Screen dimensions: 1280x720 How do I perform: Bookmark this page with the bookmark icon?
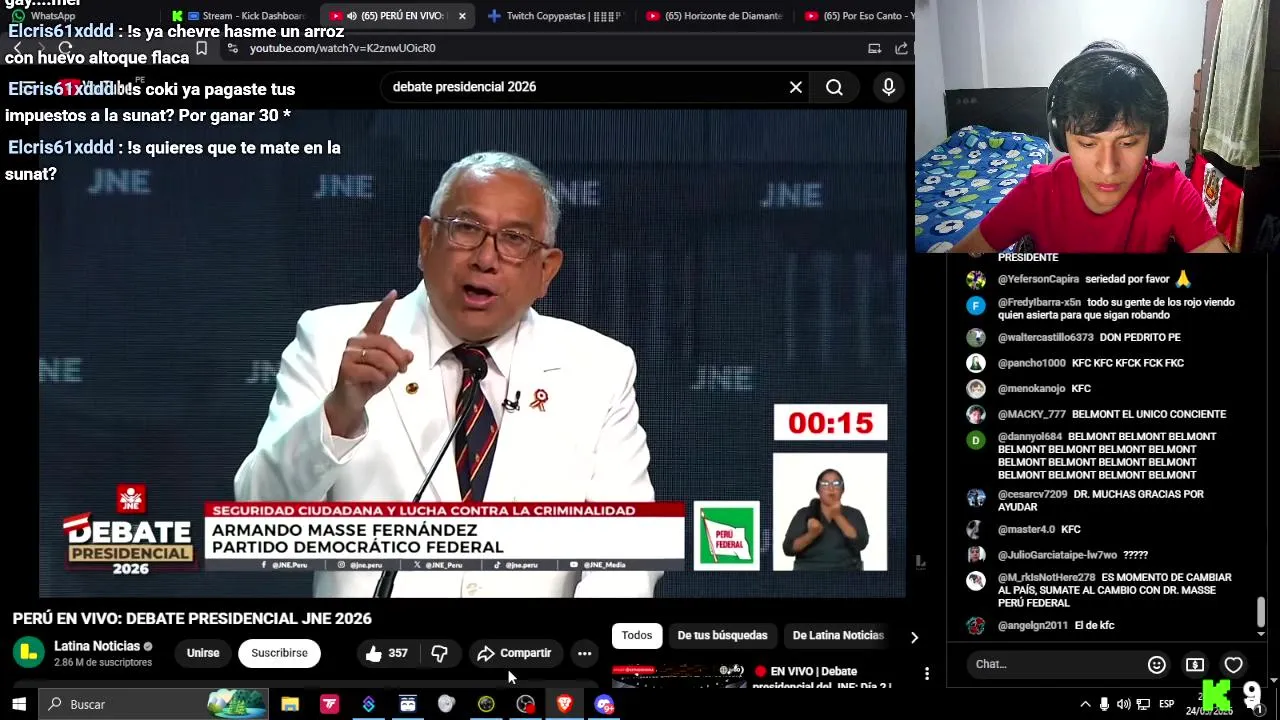201,48
